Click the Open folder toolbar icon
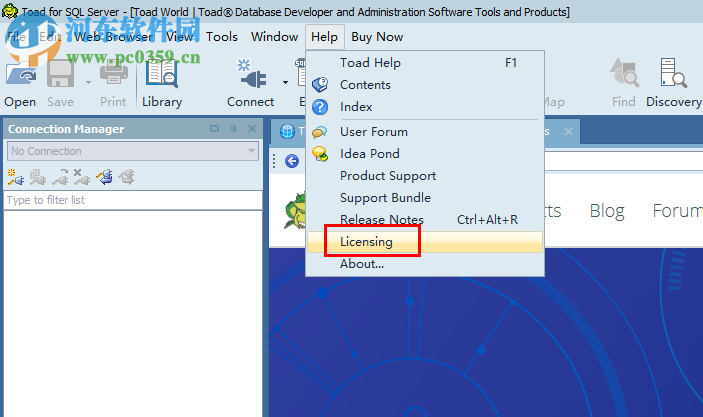This screenshot has width=703, height=417. (21, 74)
